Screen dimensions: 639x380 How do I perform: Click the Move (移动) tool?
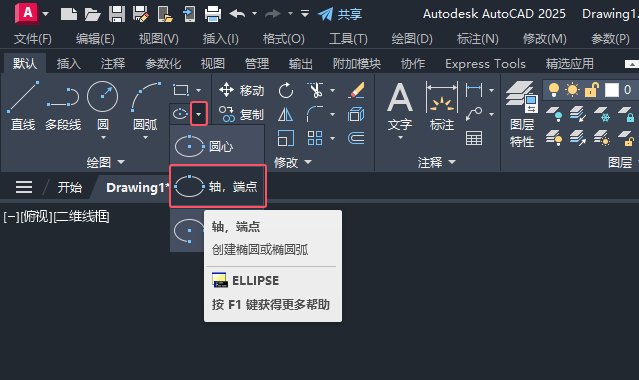tap(241, 90)
